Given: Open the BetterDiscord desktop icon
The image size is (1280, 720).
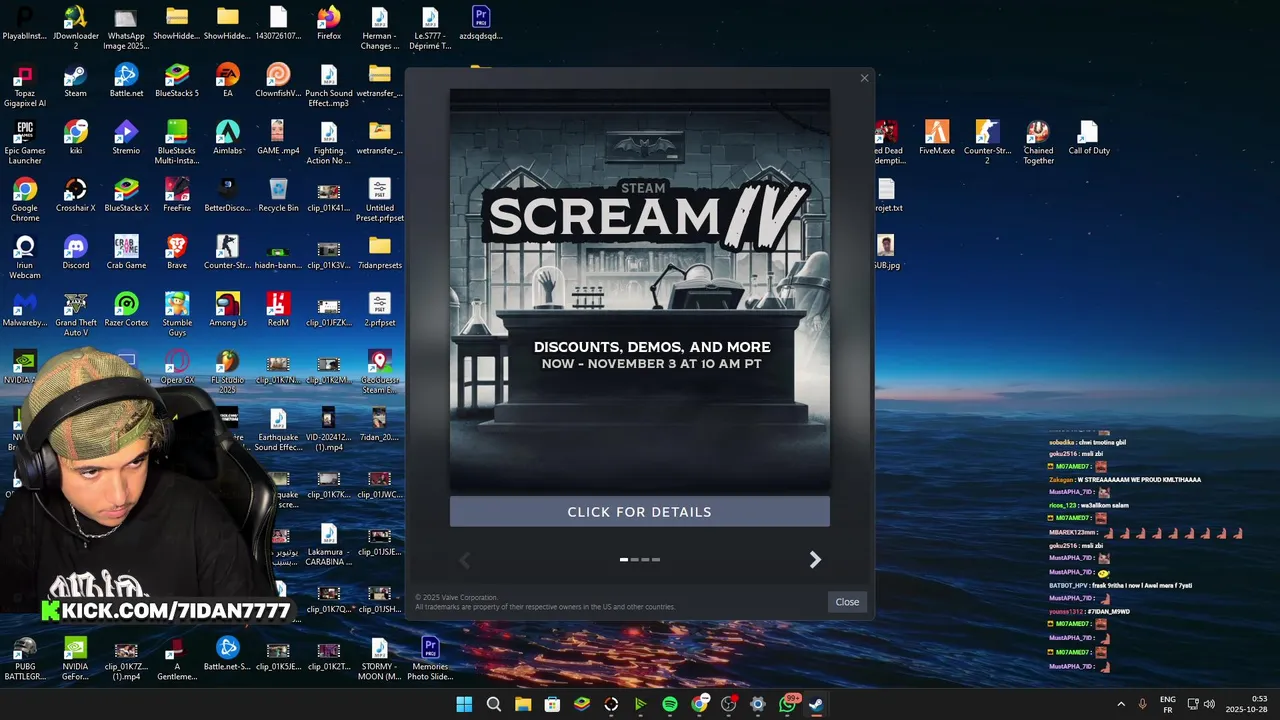Looking at the screenshot, I should [228, 196].
